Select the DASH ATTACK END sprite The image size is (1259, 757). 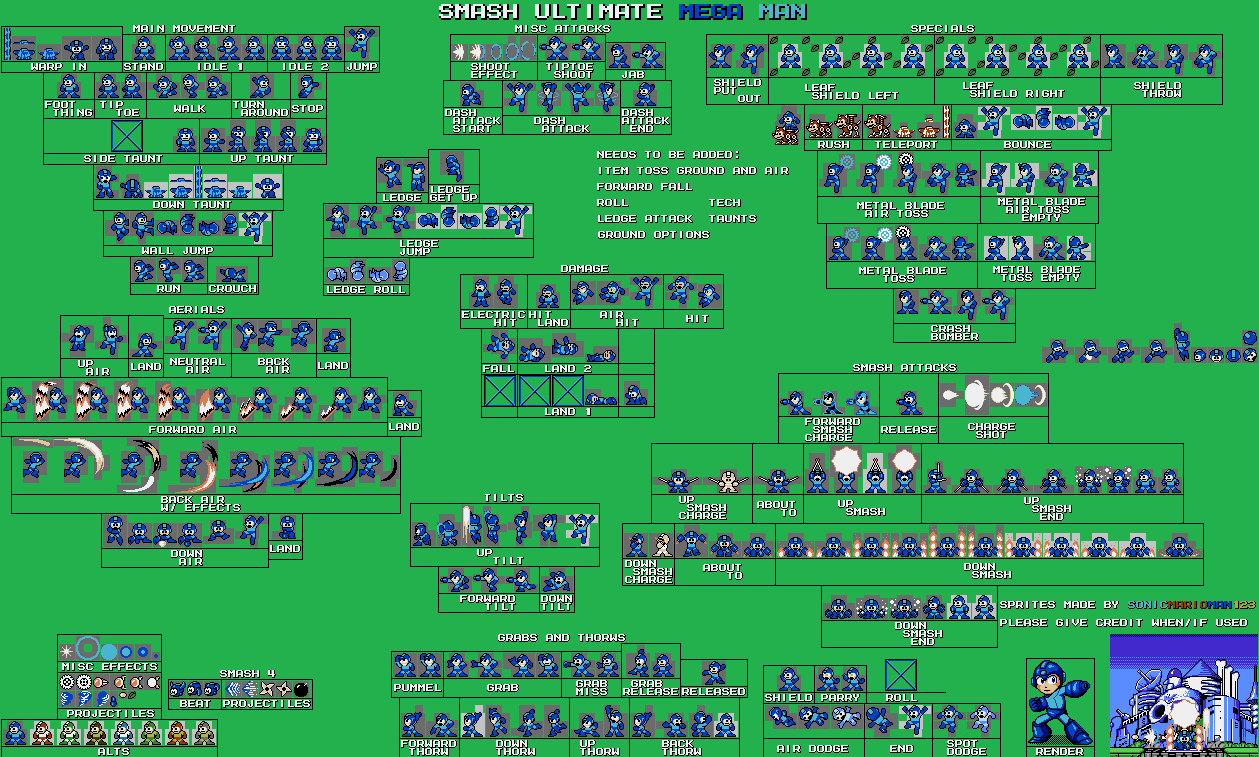[x=645, y=95]
